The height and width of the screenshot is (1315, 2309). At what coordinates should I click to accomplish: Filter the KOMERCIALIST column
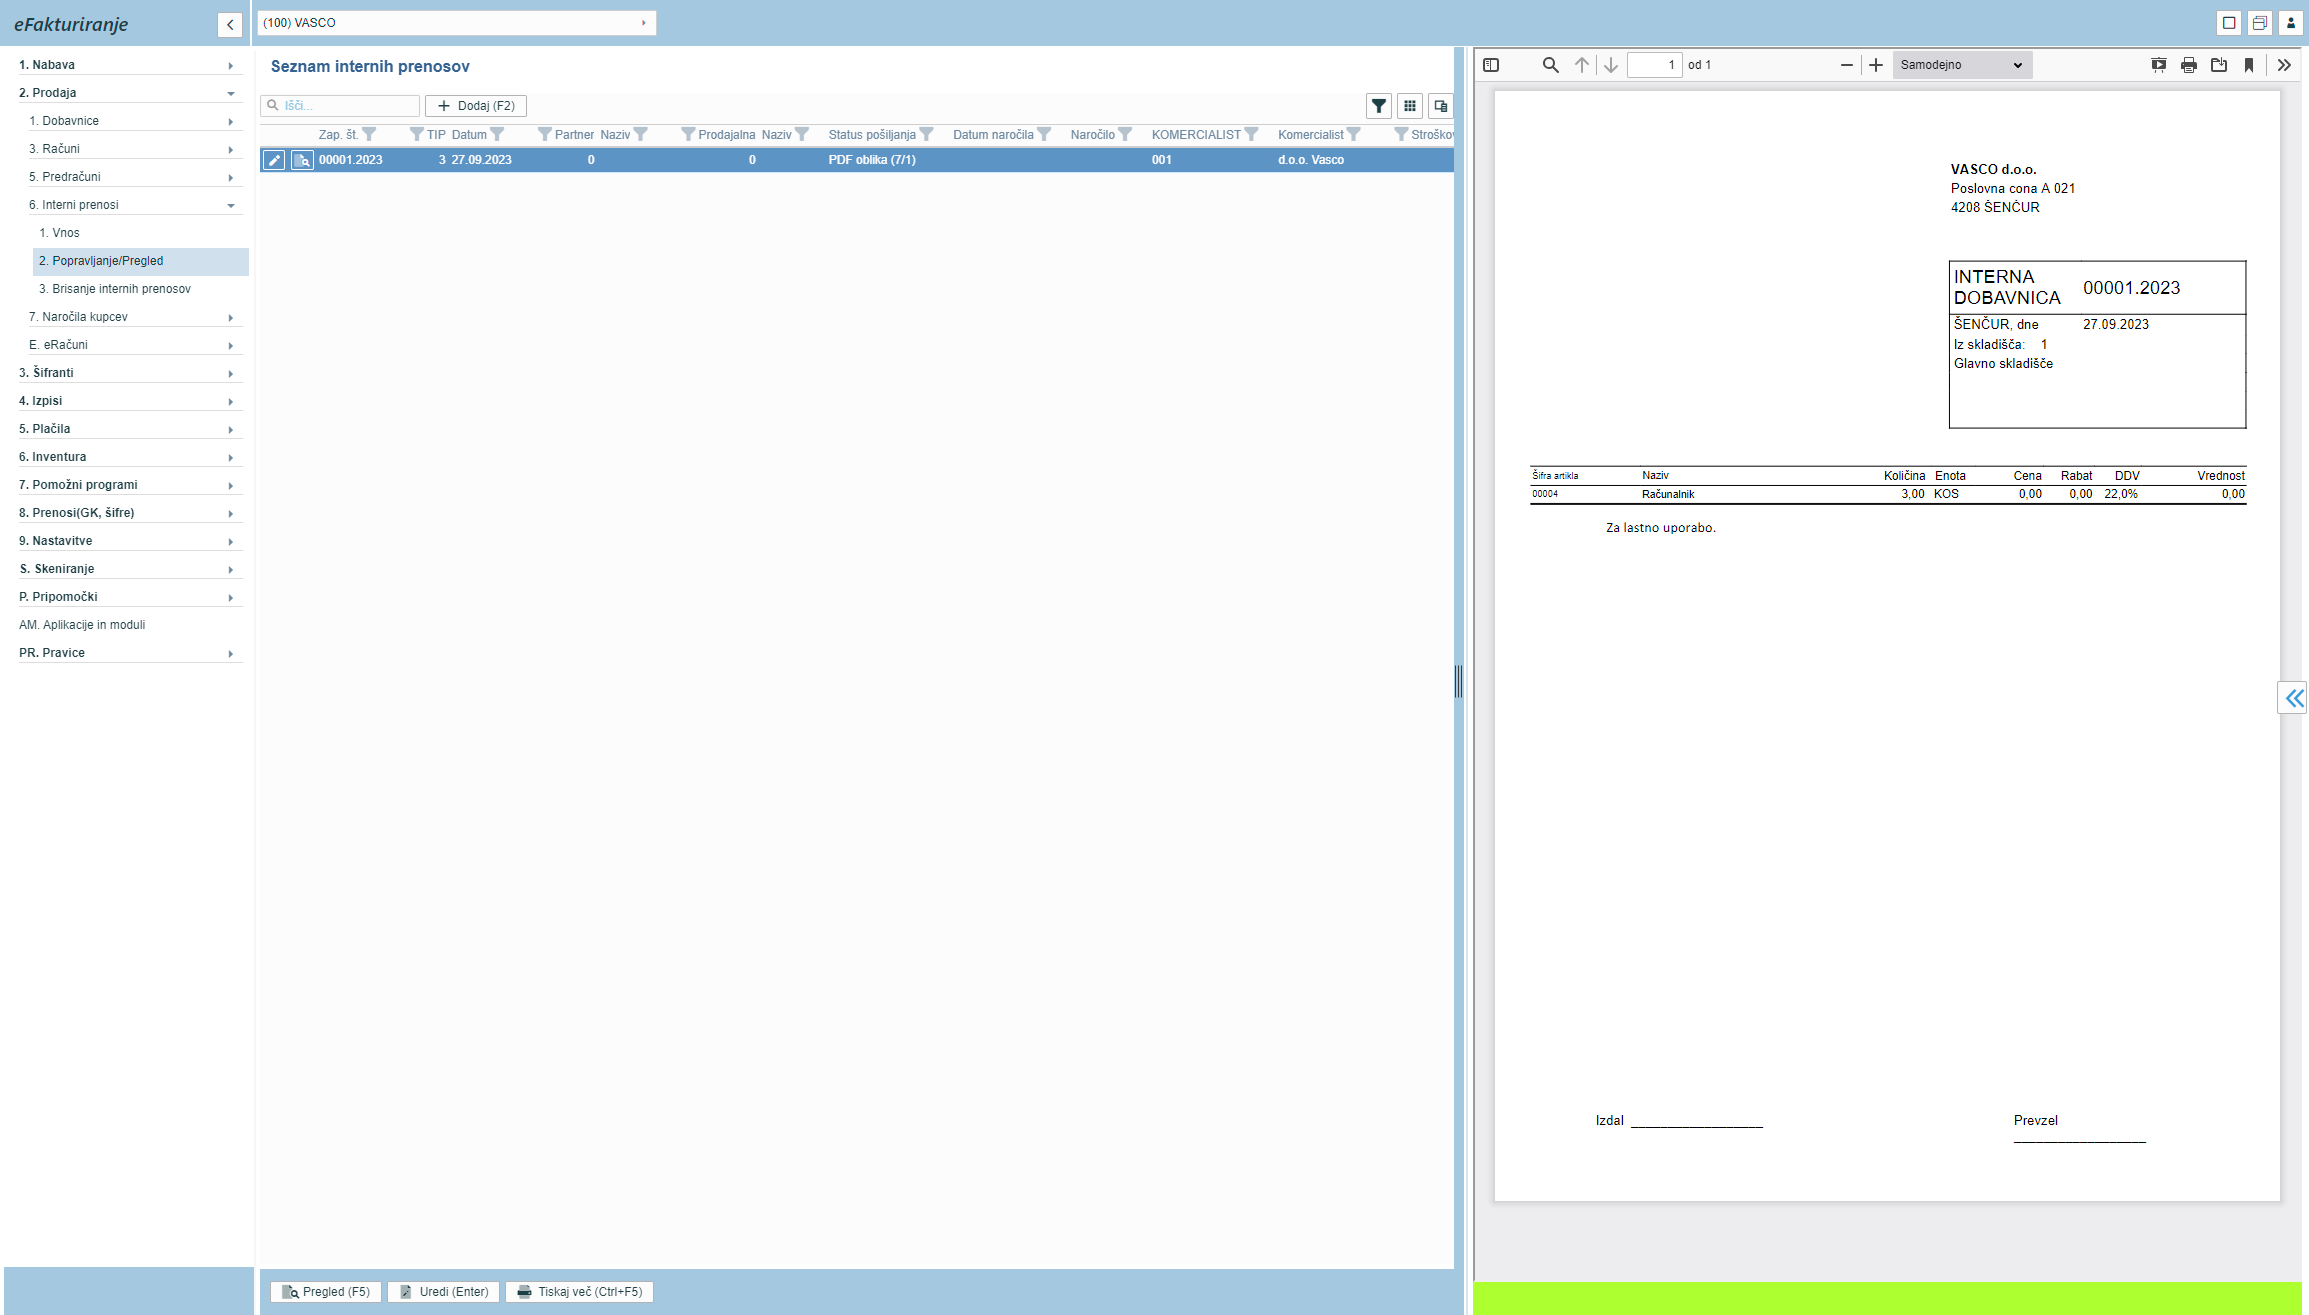1251,134
